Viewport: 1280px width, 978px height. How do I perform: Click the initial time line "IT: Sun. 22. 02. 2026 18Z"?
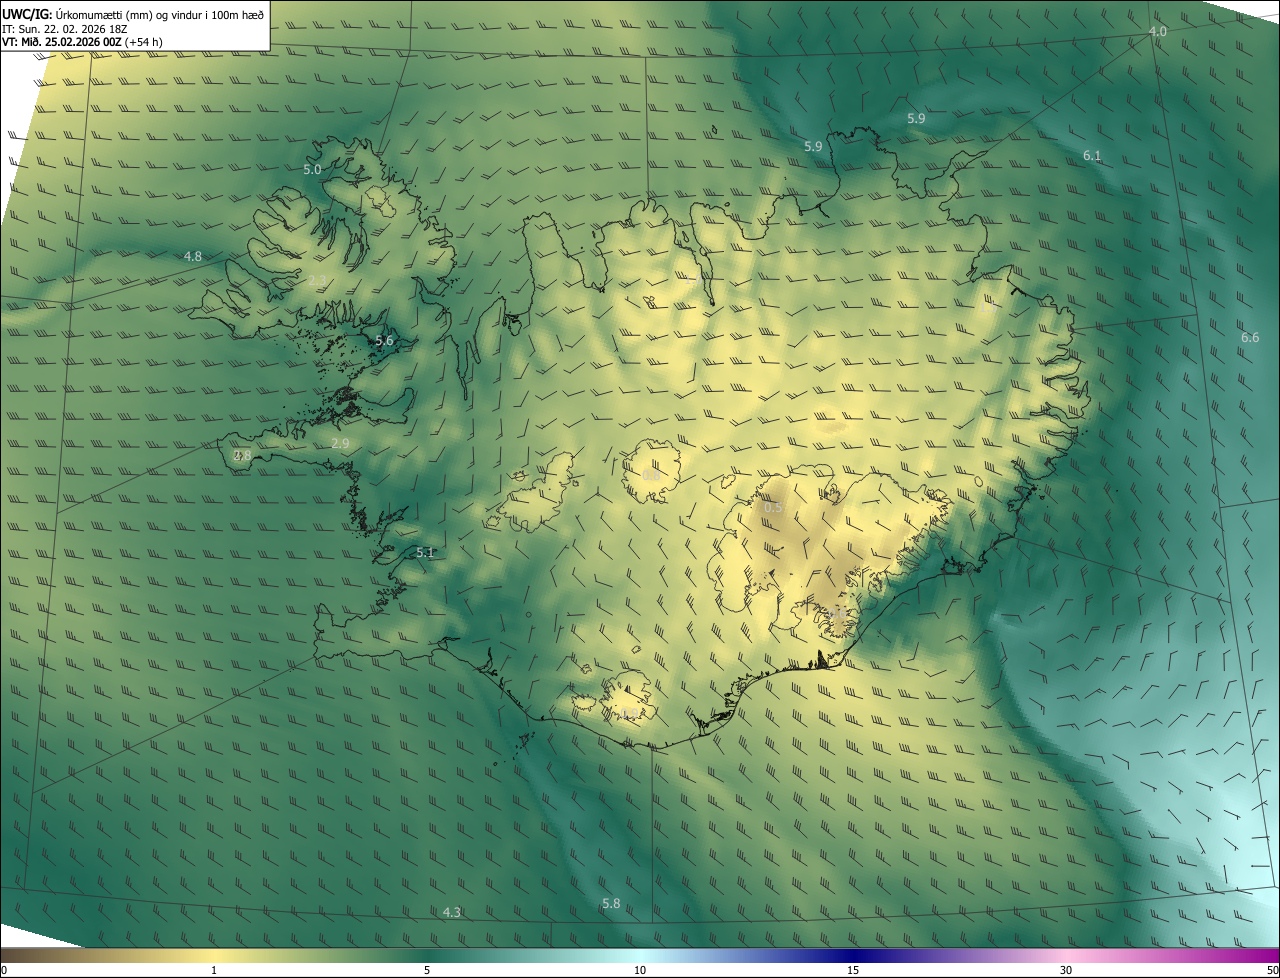tap(65, 30)
